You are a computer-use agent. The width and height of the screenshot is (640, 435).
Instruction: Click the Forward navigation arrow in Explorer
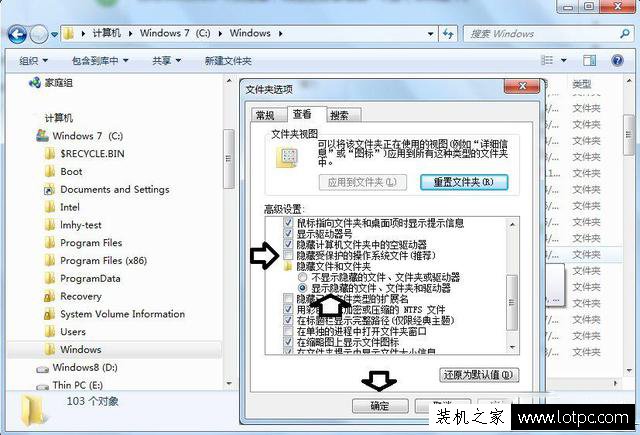point(39,35)
